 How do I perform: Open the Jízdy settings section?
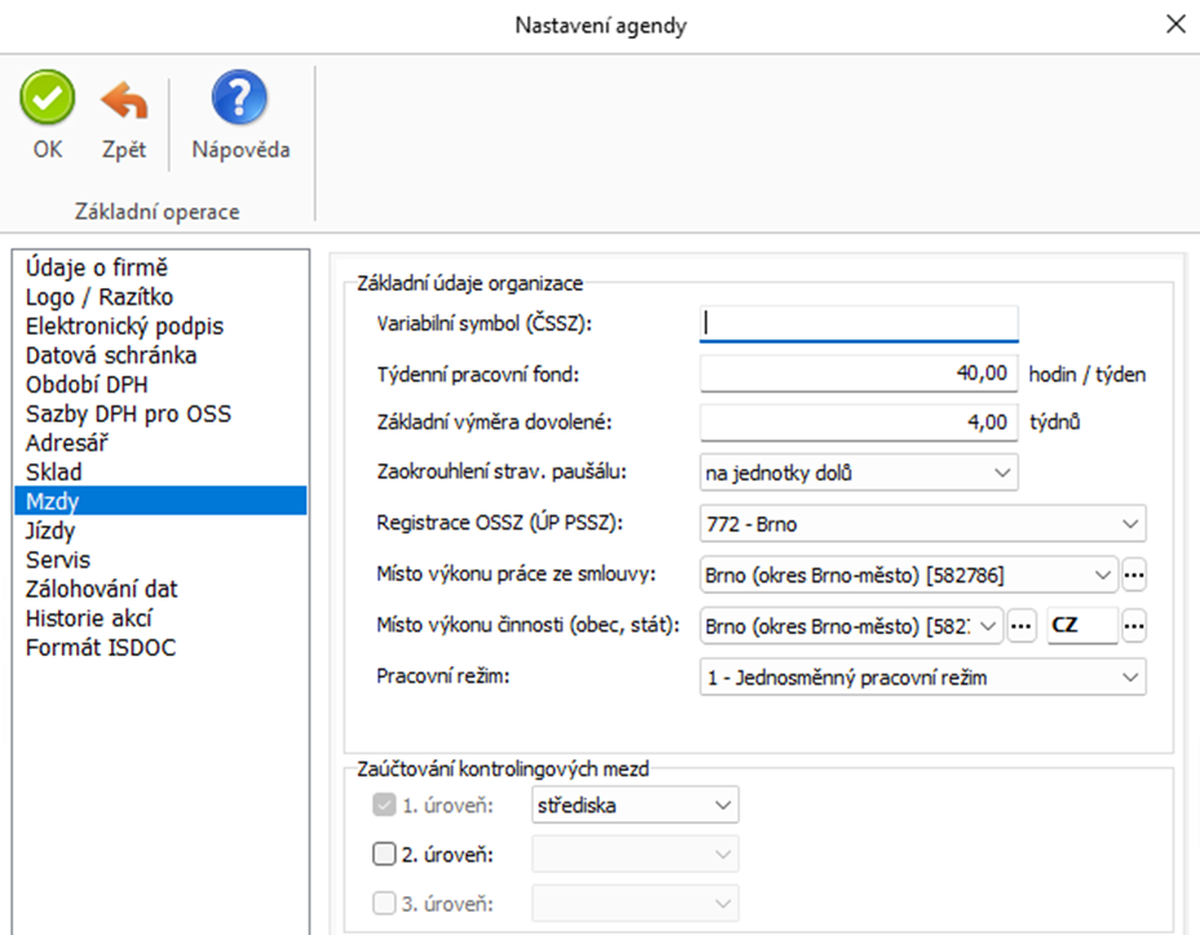(x=51, y=531)
